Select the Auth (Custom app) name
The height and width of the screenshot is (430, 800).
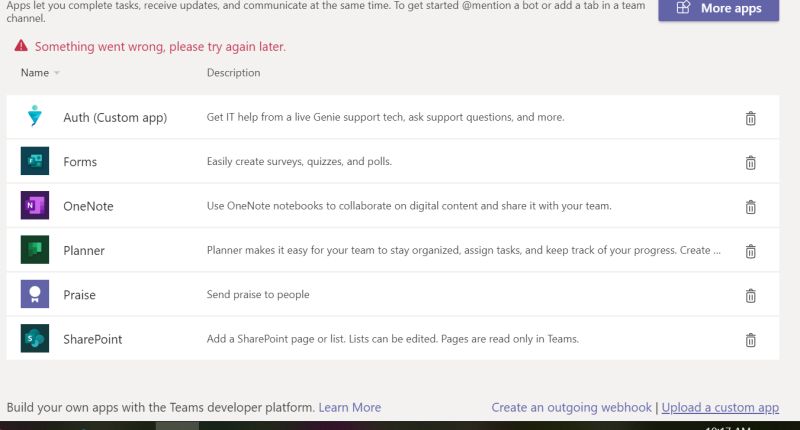click(x=115, y=118)
